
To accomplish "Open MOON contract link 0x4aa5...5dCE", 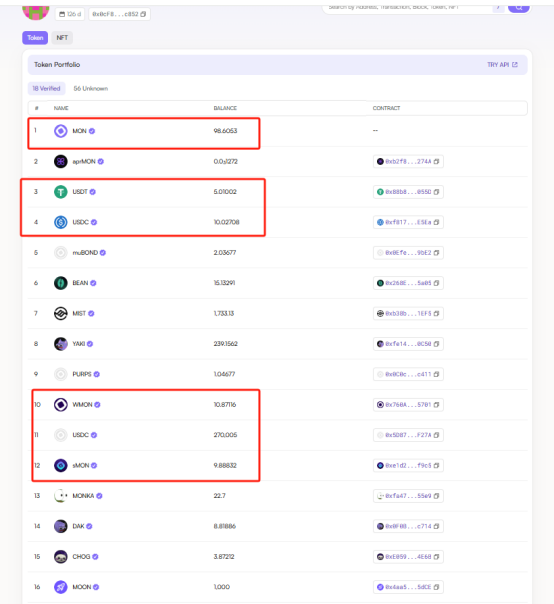I will click(x=408, y=587).
